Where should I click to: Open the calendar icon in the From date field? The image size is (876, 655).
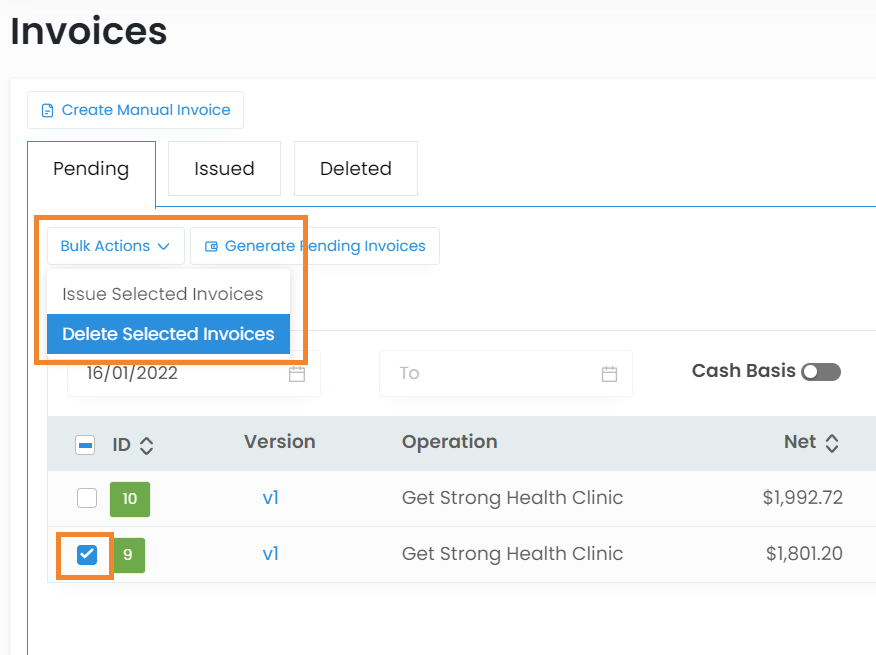coord(296,374)
